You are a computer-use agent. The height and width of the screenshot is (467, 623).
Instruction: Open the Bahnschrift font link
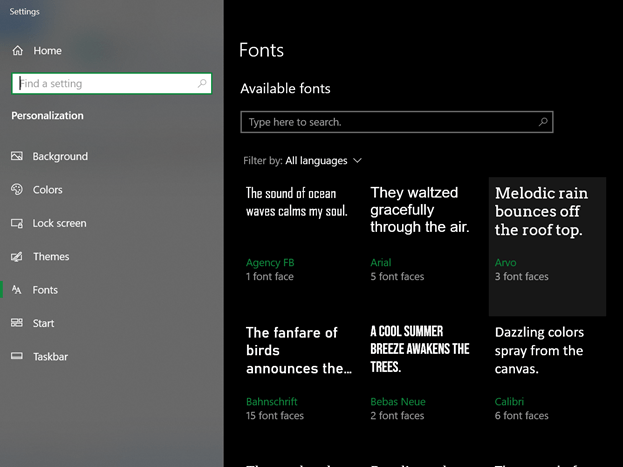271,402
